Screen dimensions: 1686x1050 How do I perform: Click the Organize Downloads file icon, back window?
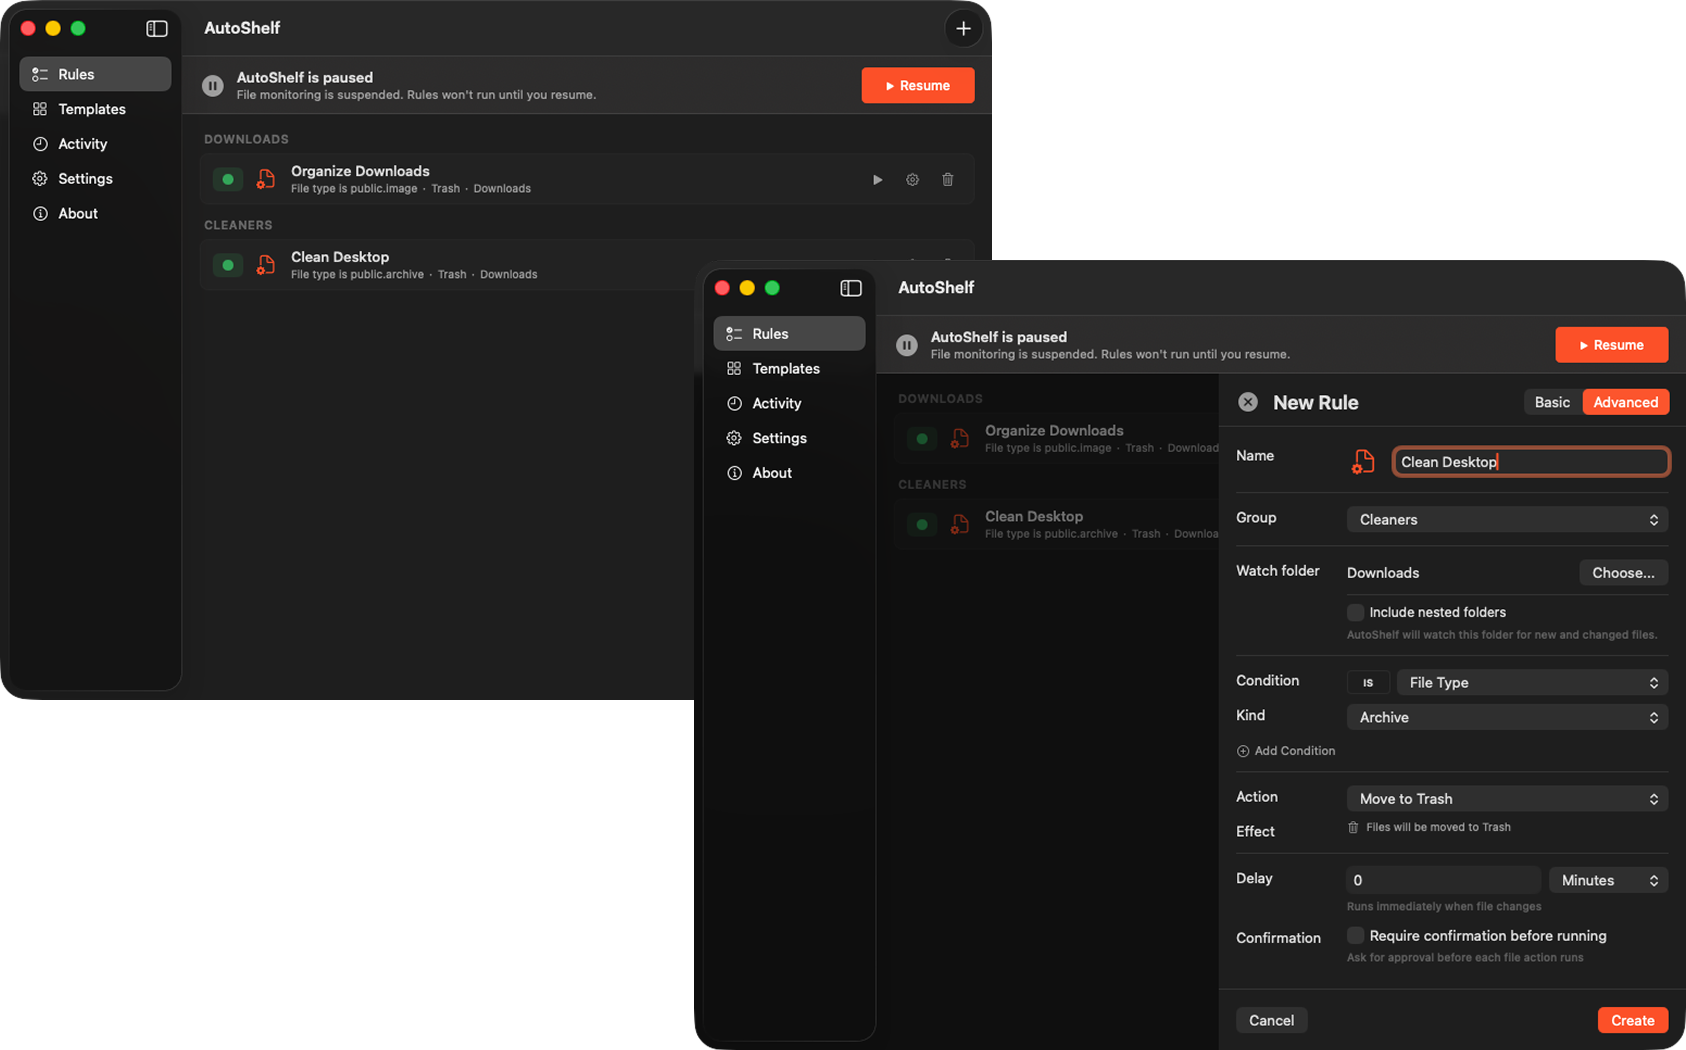coord(266,180)
